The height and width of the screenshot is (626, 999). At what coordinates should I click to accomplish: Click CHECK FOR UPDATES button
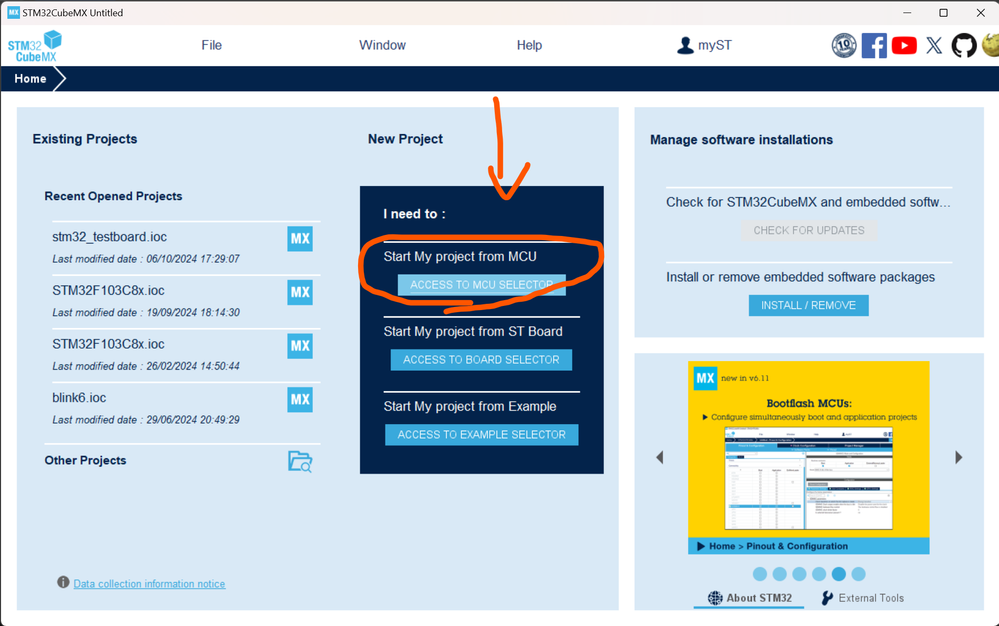tap(809, 231)
